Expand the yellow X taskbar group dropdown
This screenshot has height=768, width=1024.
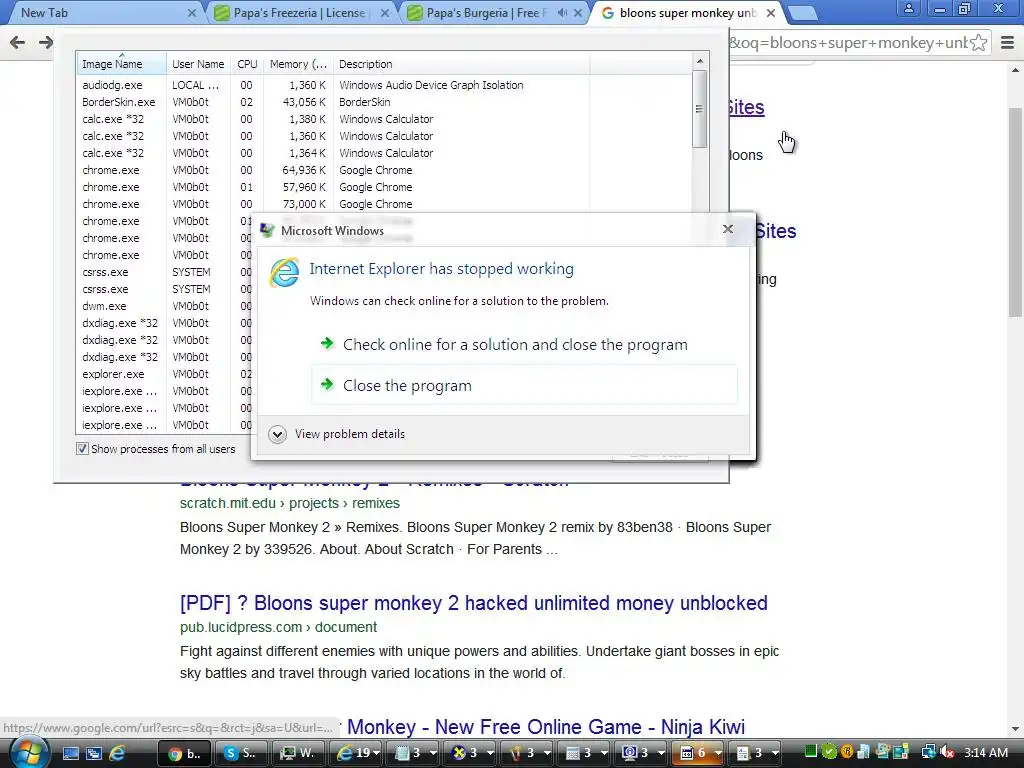490,754
